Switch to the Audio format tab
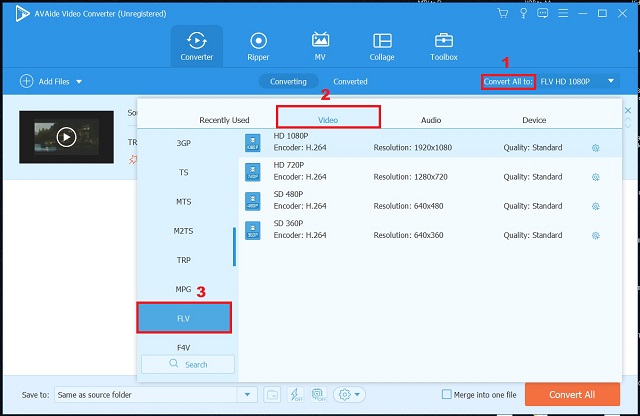 [431, 120]
